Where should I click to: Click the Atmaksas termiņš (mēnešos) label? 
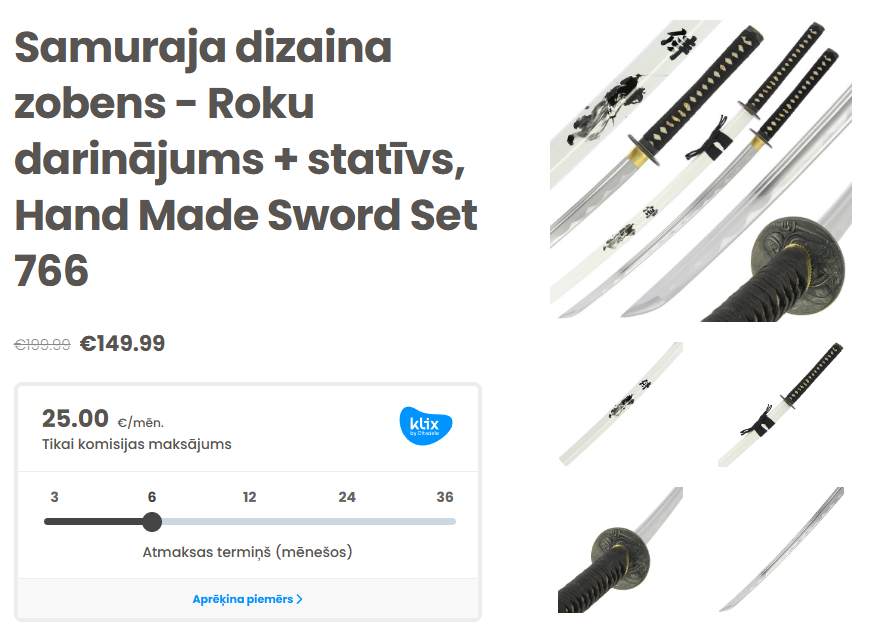coord(247,552)
